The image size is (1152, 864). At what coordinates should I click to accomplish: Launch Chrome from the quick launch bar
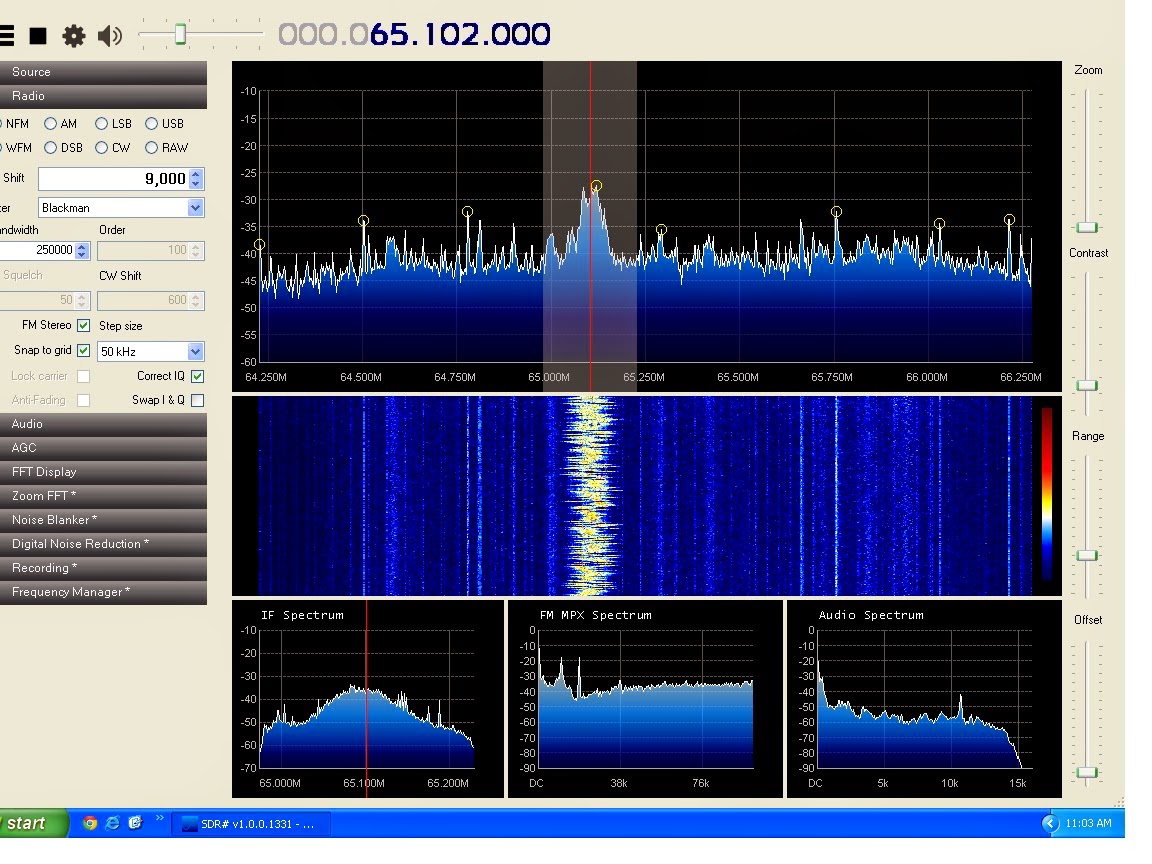click(x=90, y=824)
